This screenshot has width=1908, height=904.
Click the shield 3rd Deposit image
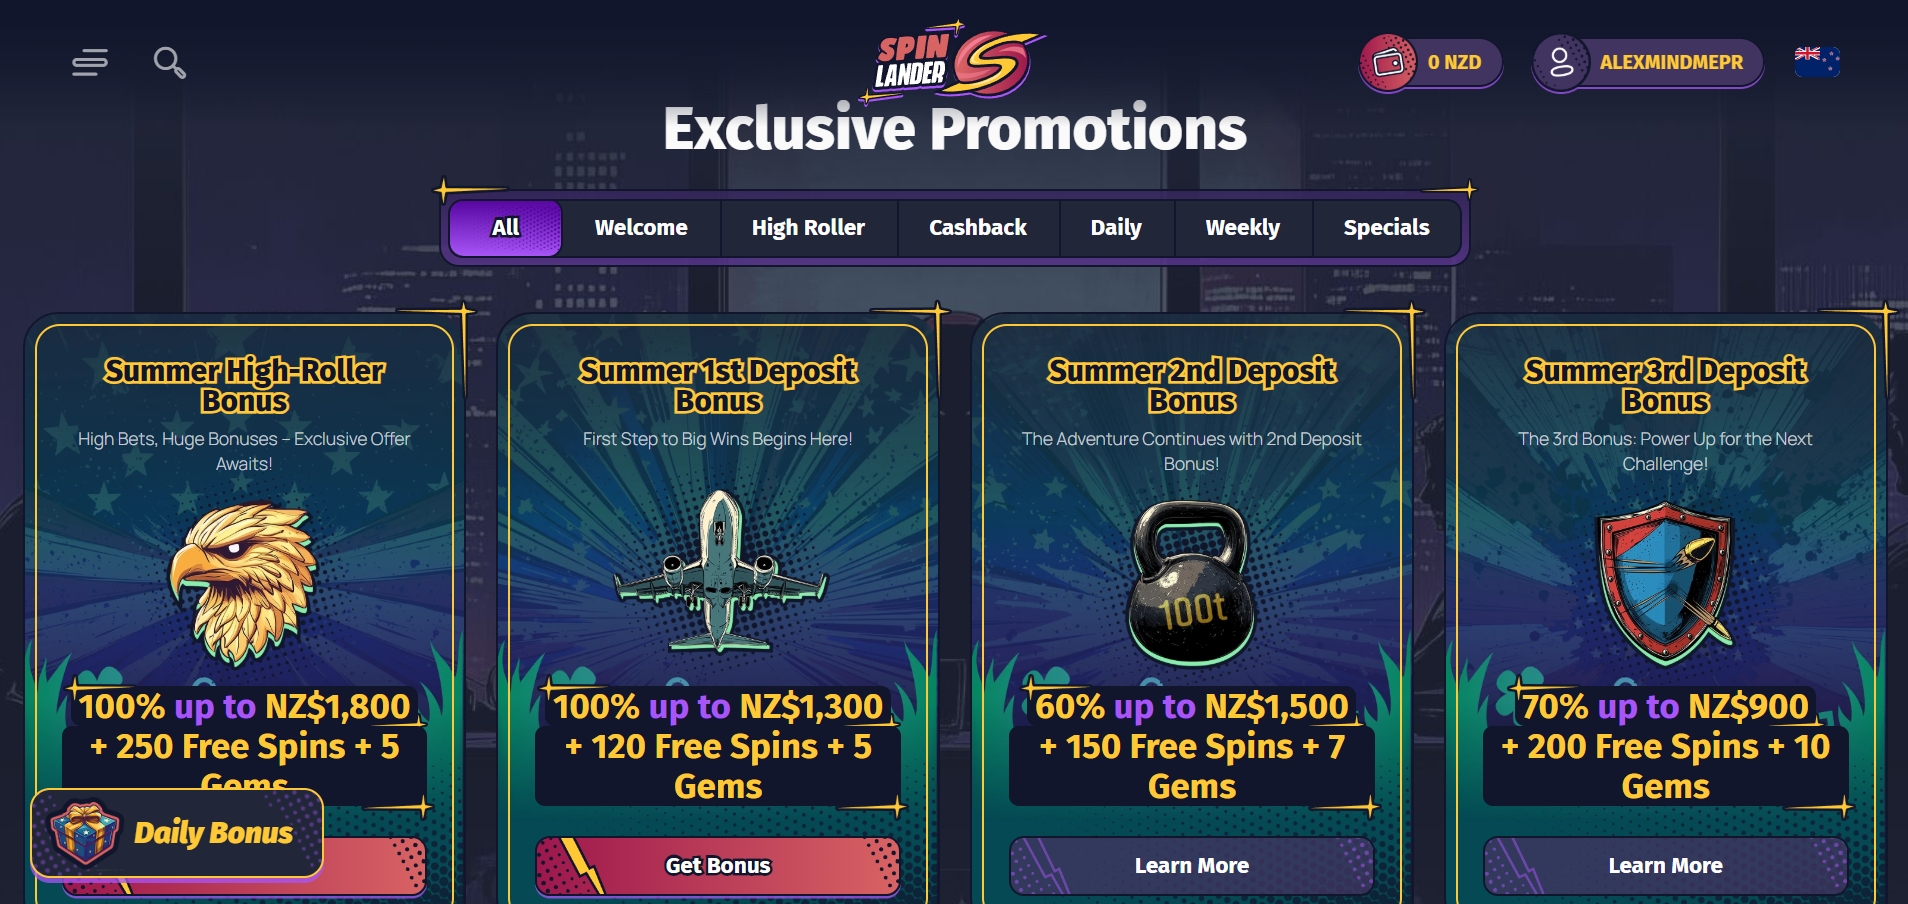click(1665, 582)
